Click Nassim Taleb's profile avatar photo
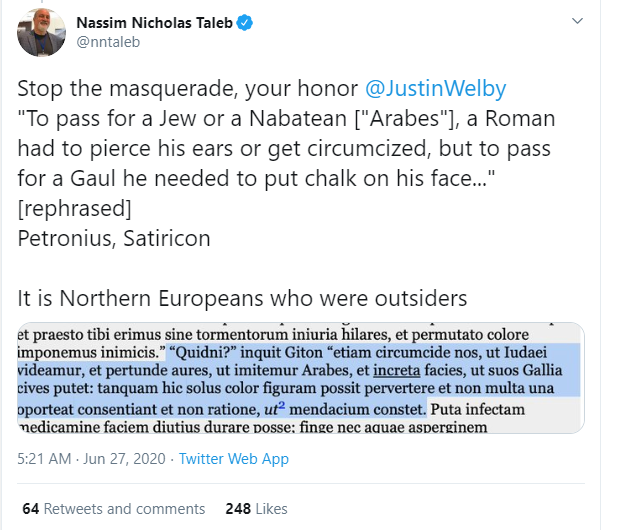This screenshot has width=629, height=530. 41,37
